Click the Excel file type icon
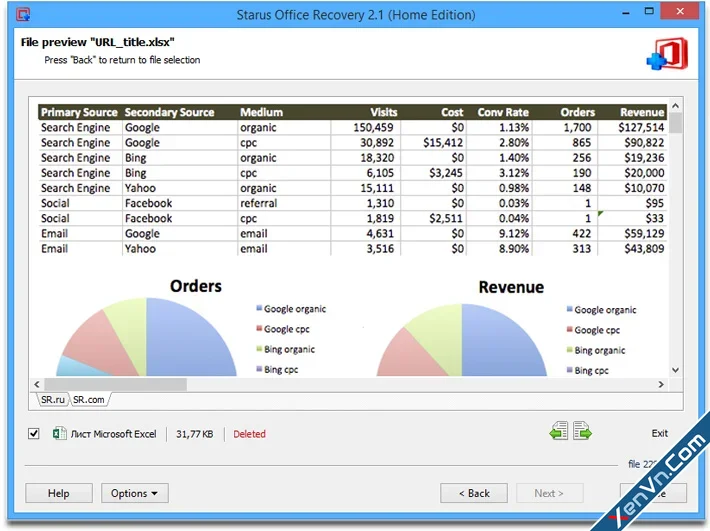 point(59,433)
